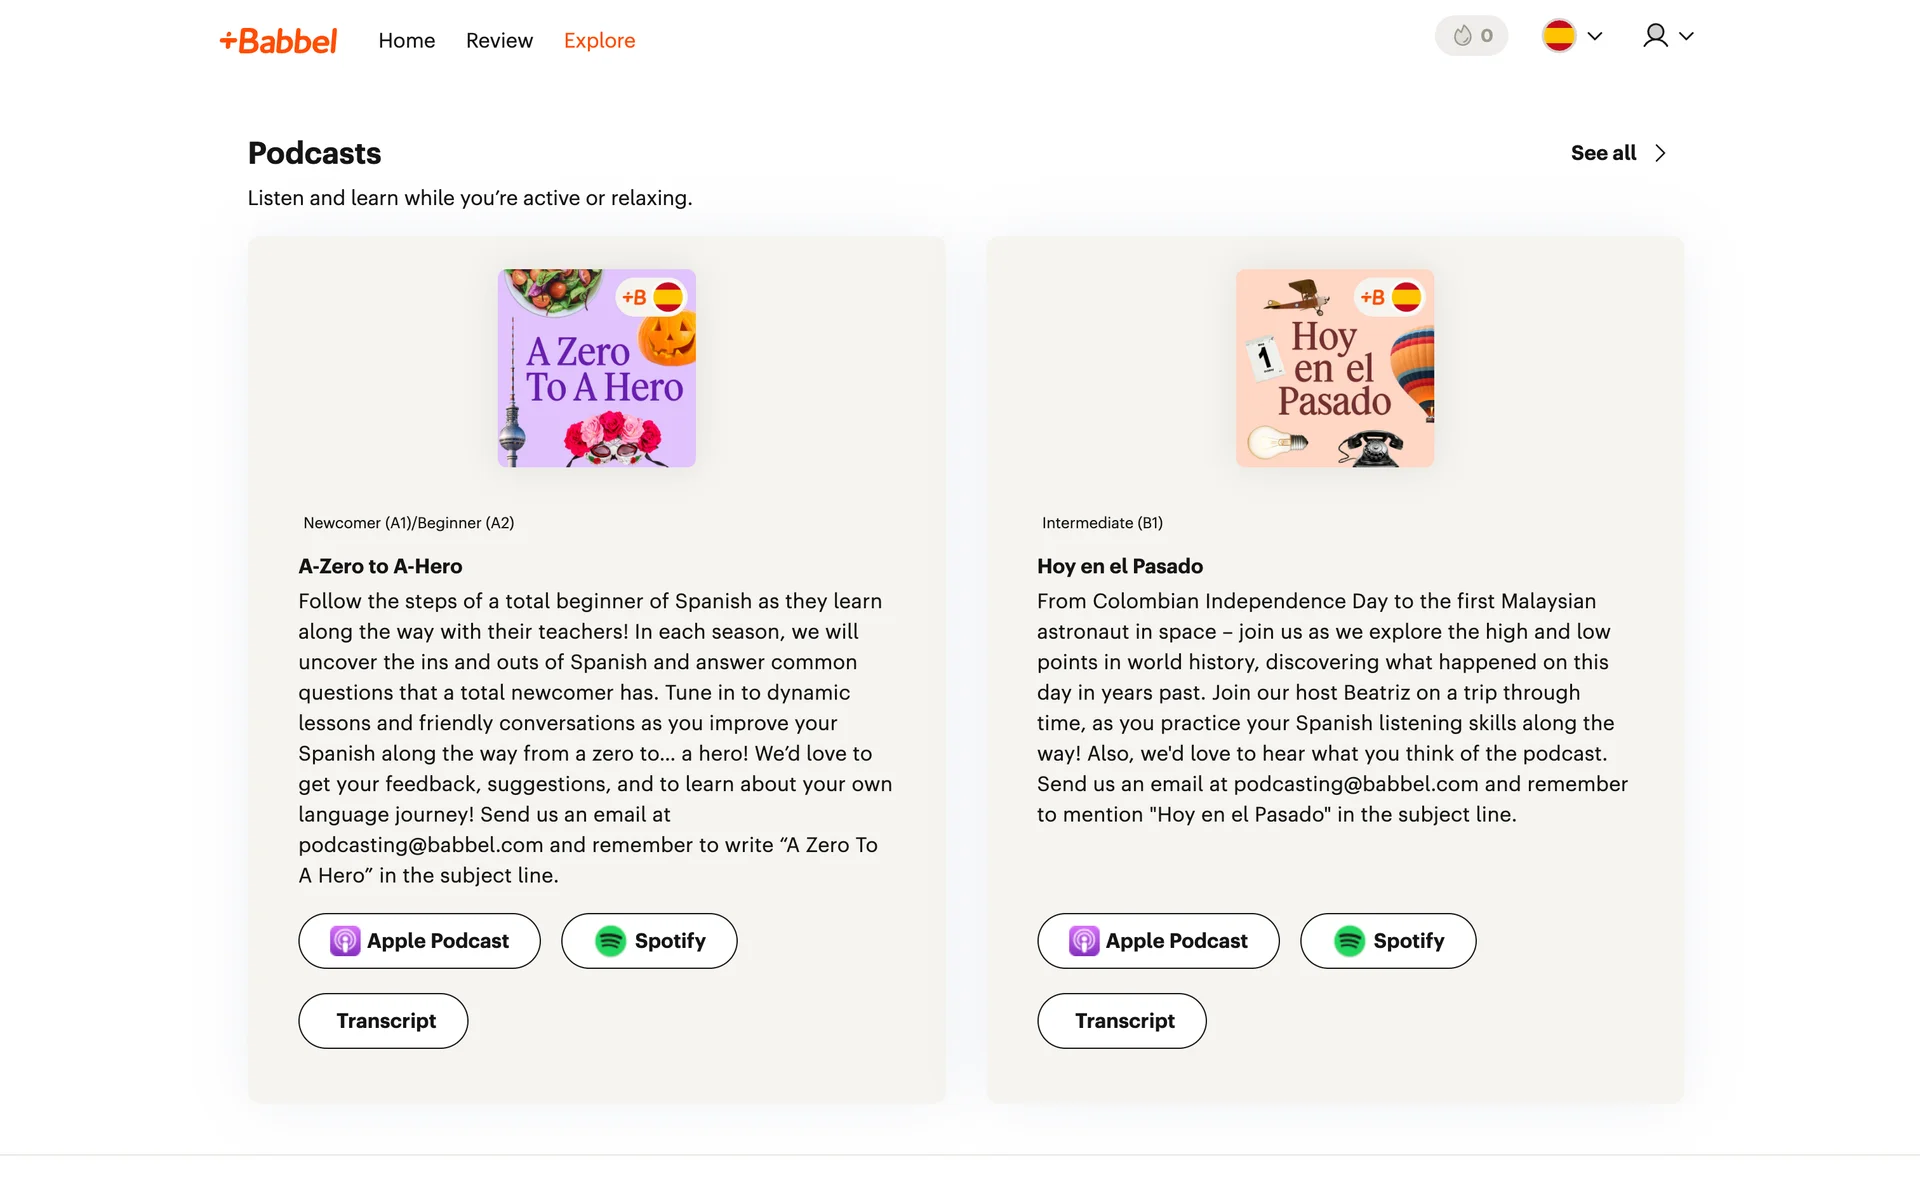Select the Explore navigation item
Screen dimensions: 1920x1200
(x=599, y=41)
